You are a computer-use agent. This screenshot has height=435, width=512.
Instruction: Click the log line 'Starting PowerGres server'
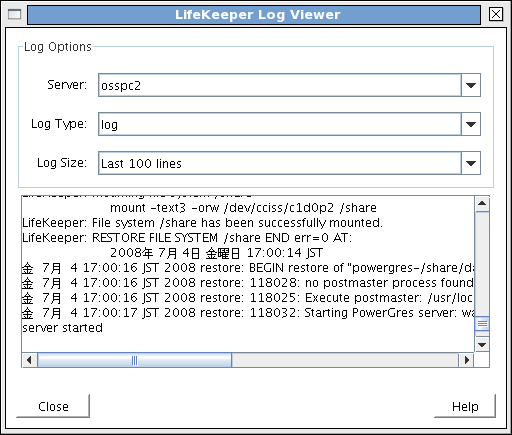(248, 313)
